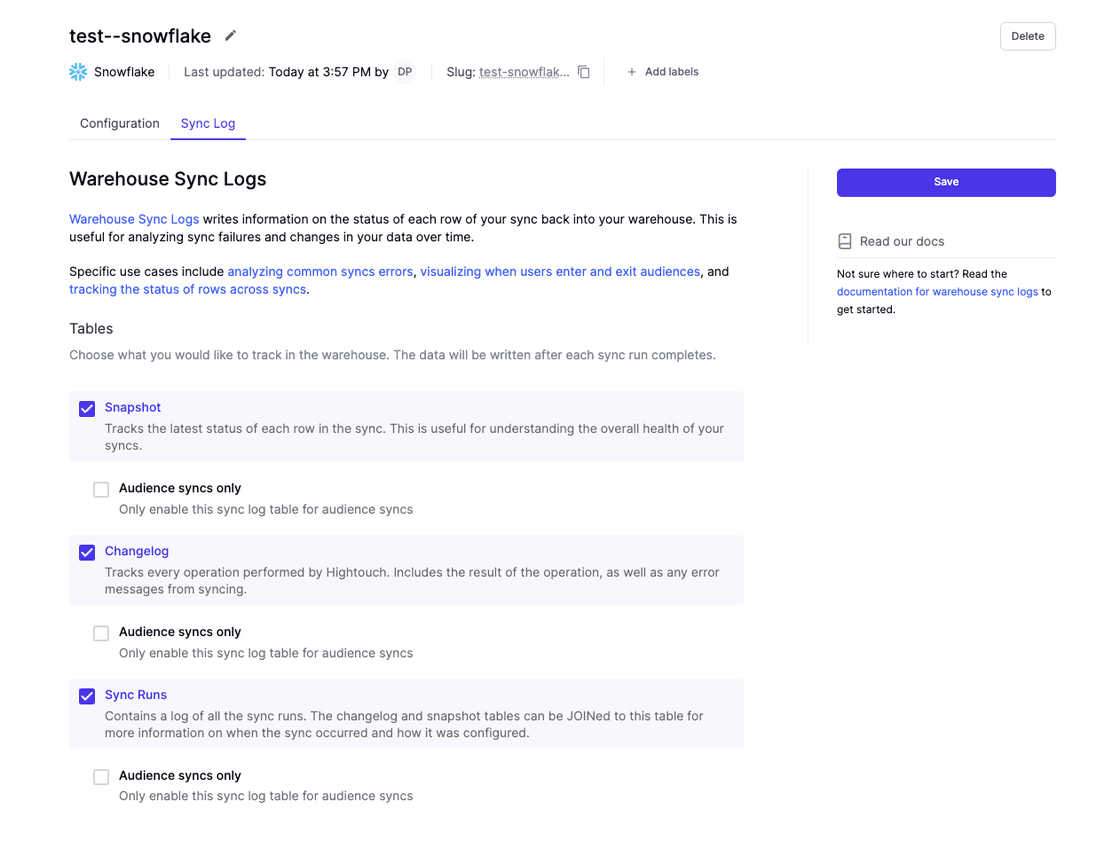Click the DP user avatar badge
The image size is (1120, 849).
coord(405,72)
